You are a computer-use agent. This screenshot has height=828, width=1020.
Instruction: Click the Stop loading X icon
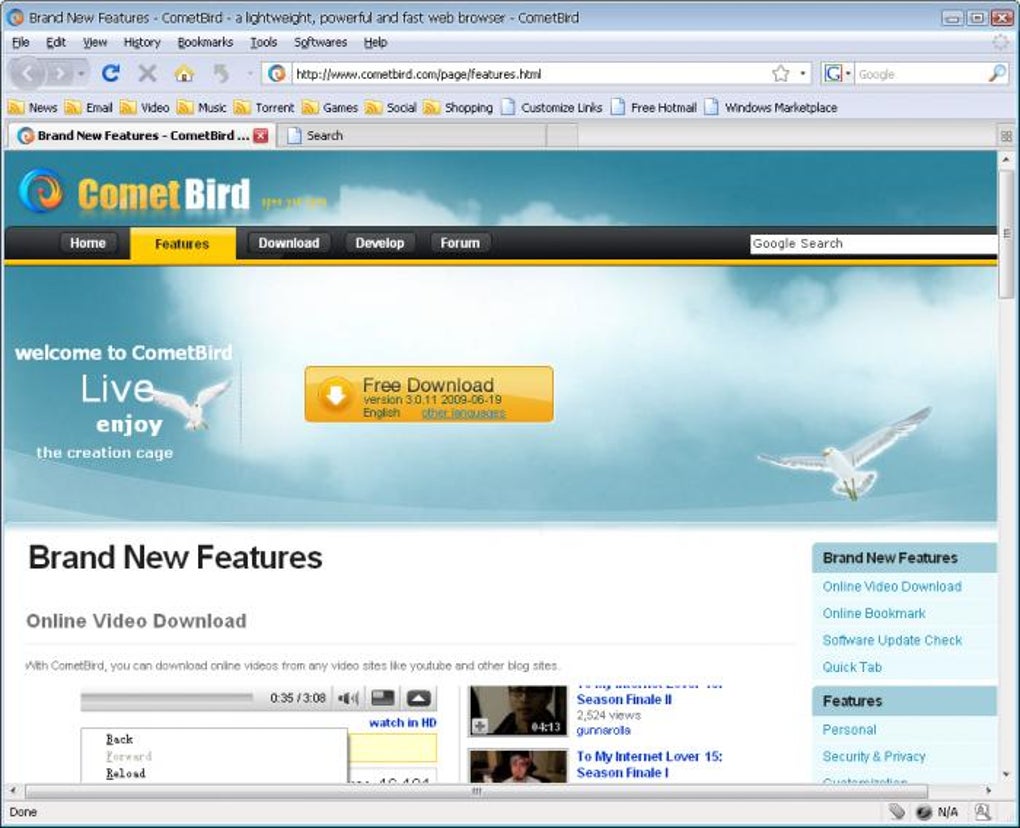click(148, 73)
